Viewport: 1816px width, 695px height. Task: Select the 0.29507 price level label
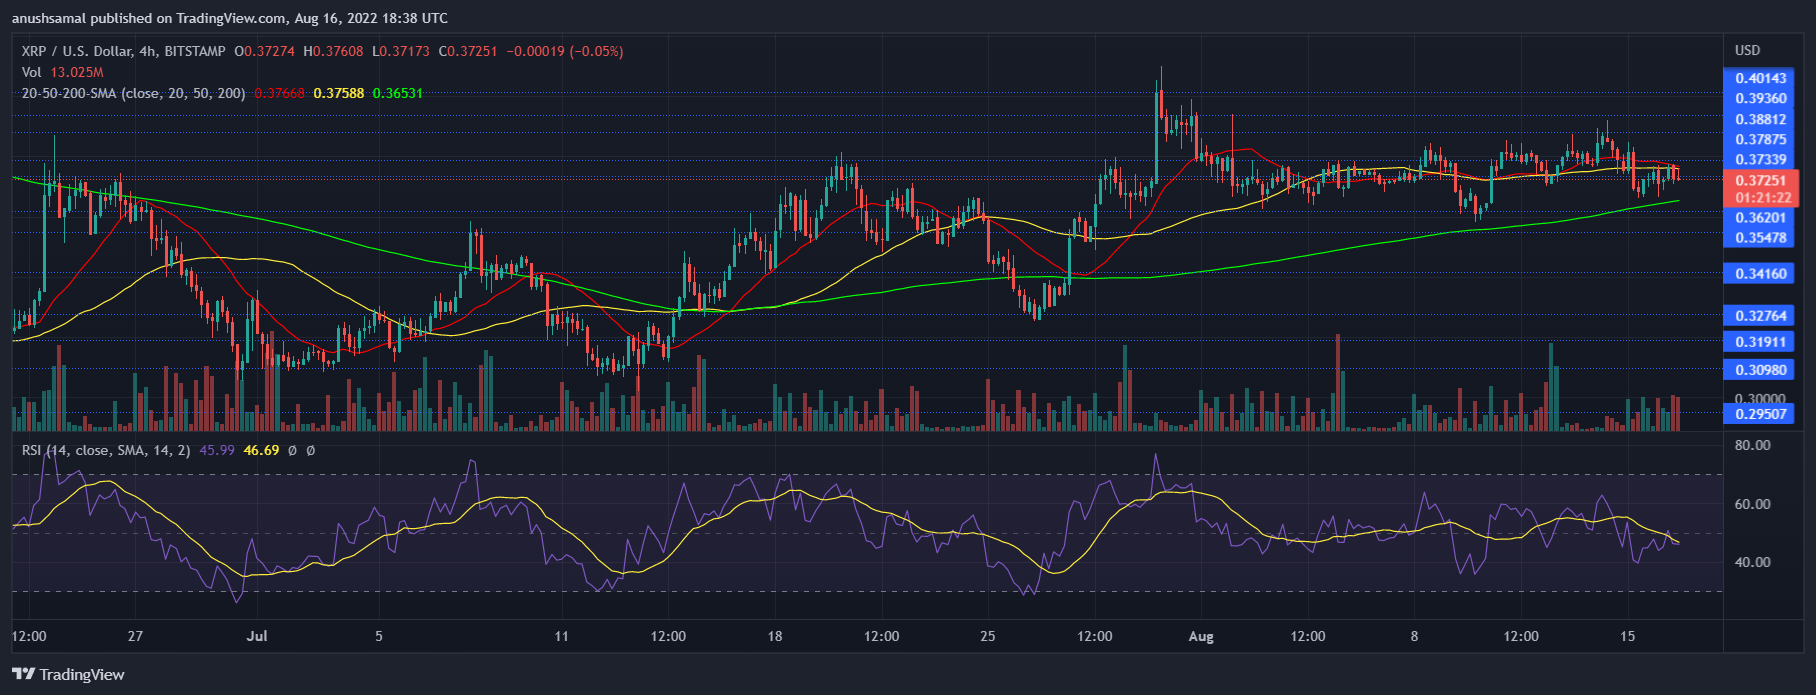coord(1760,413)
